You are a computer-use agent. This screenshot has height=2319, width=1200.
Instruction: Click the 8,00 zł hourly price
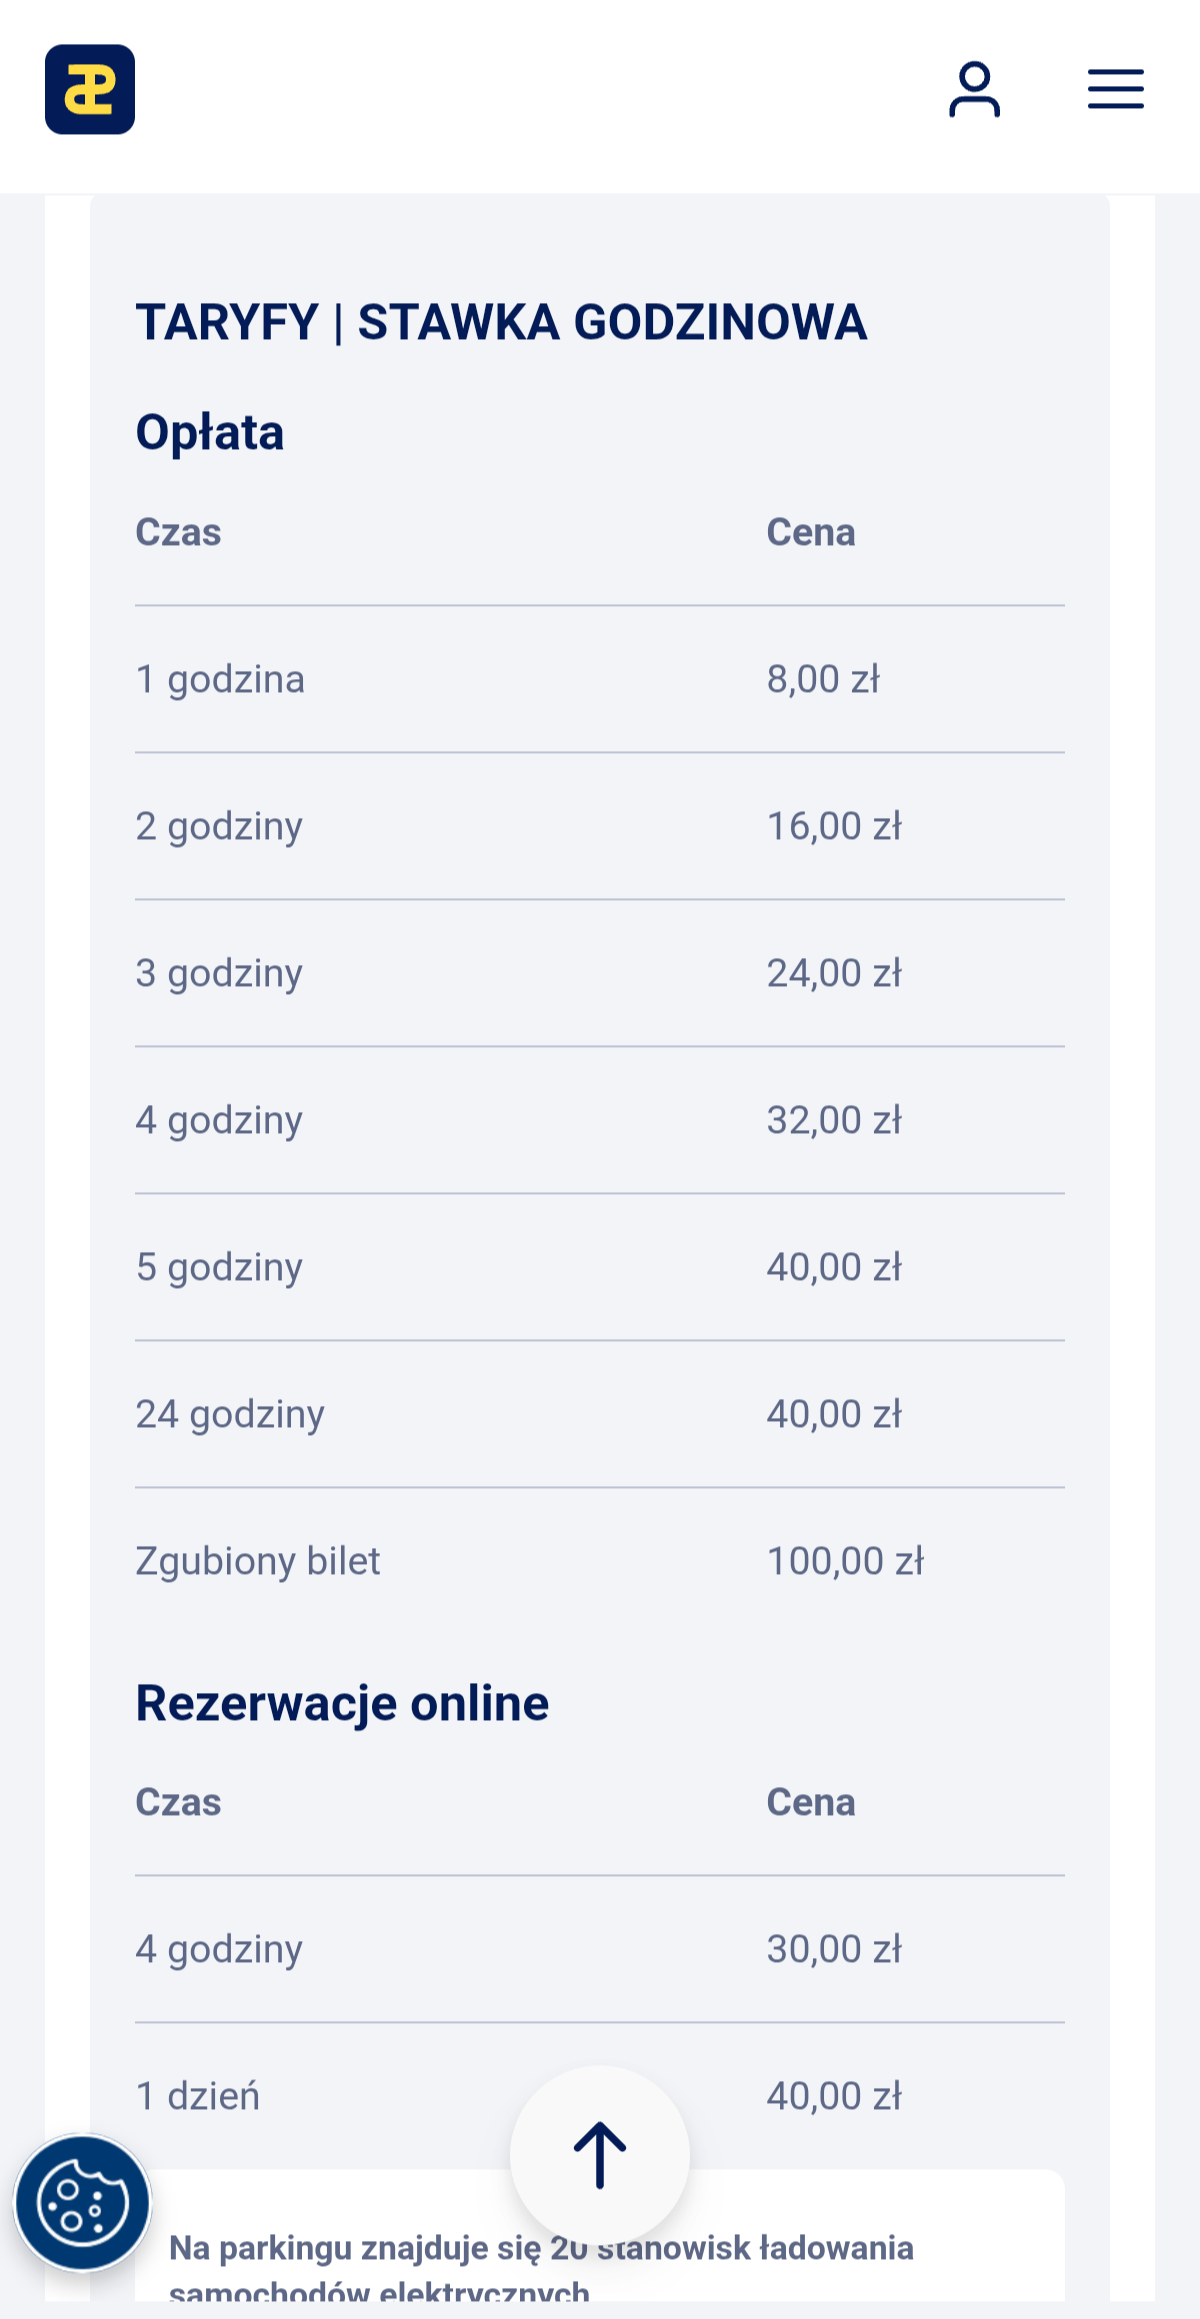click(823, 679)
